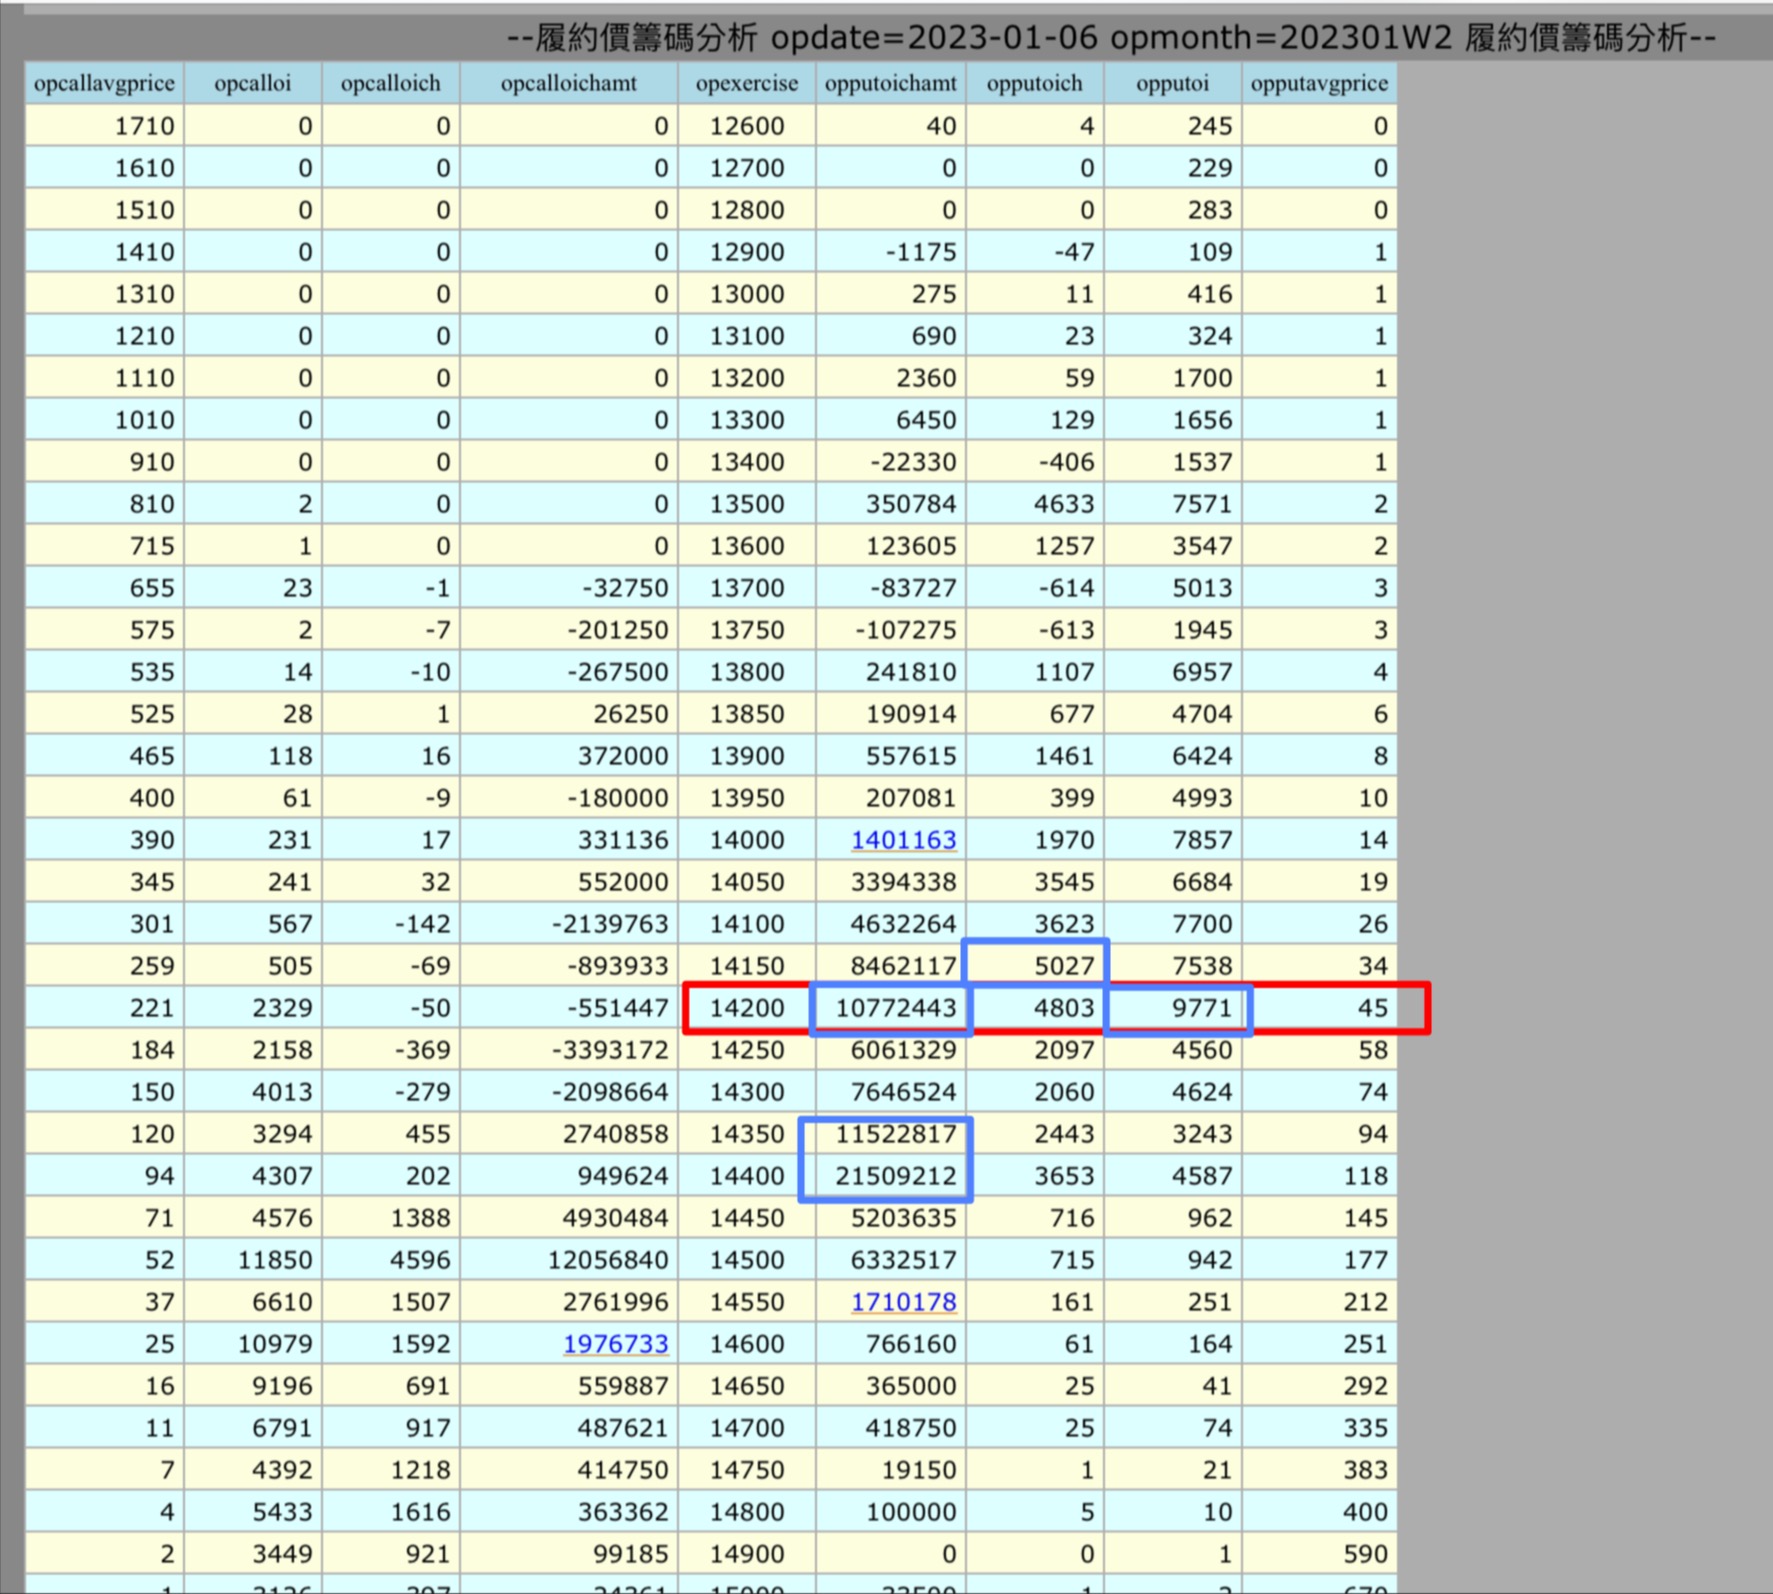The width and height of the screenshot is (1773, 1594).
Task: Open the 1710178 put amount link
Action: coord(903,1302)
